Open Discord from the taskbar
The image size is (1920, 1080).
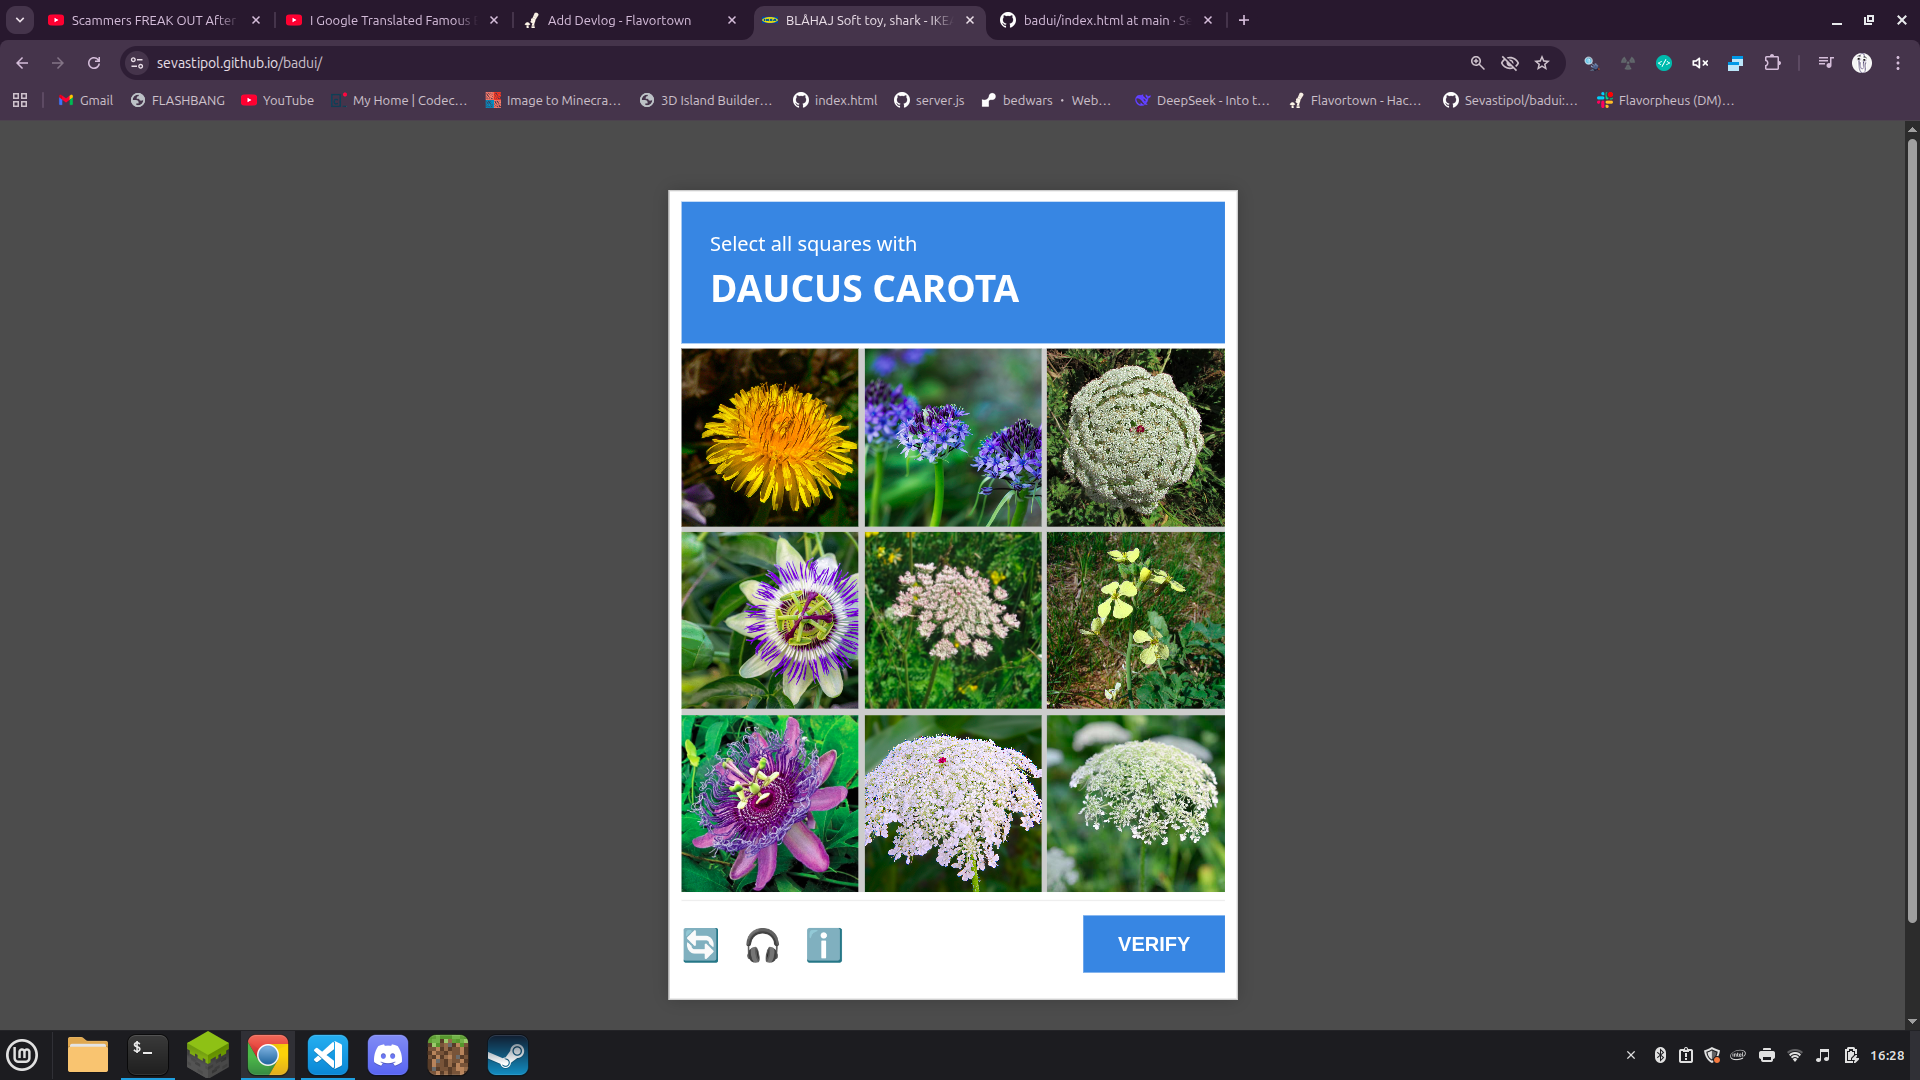(x=388, y=1055)
